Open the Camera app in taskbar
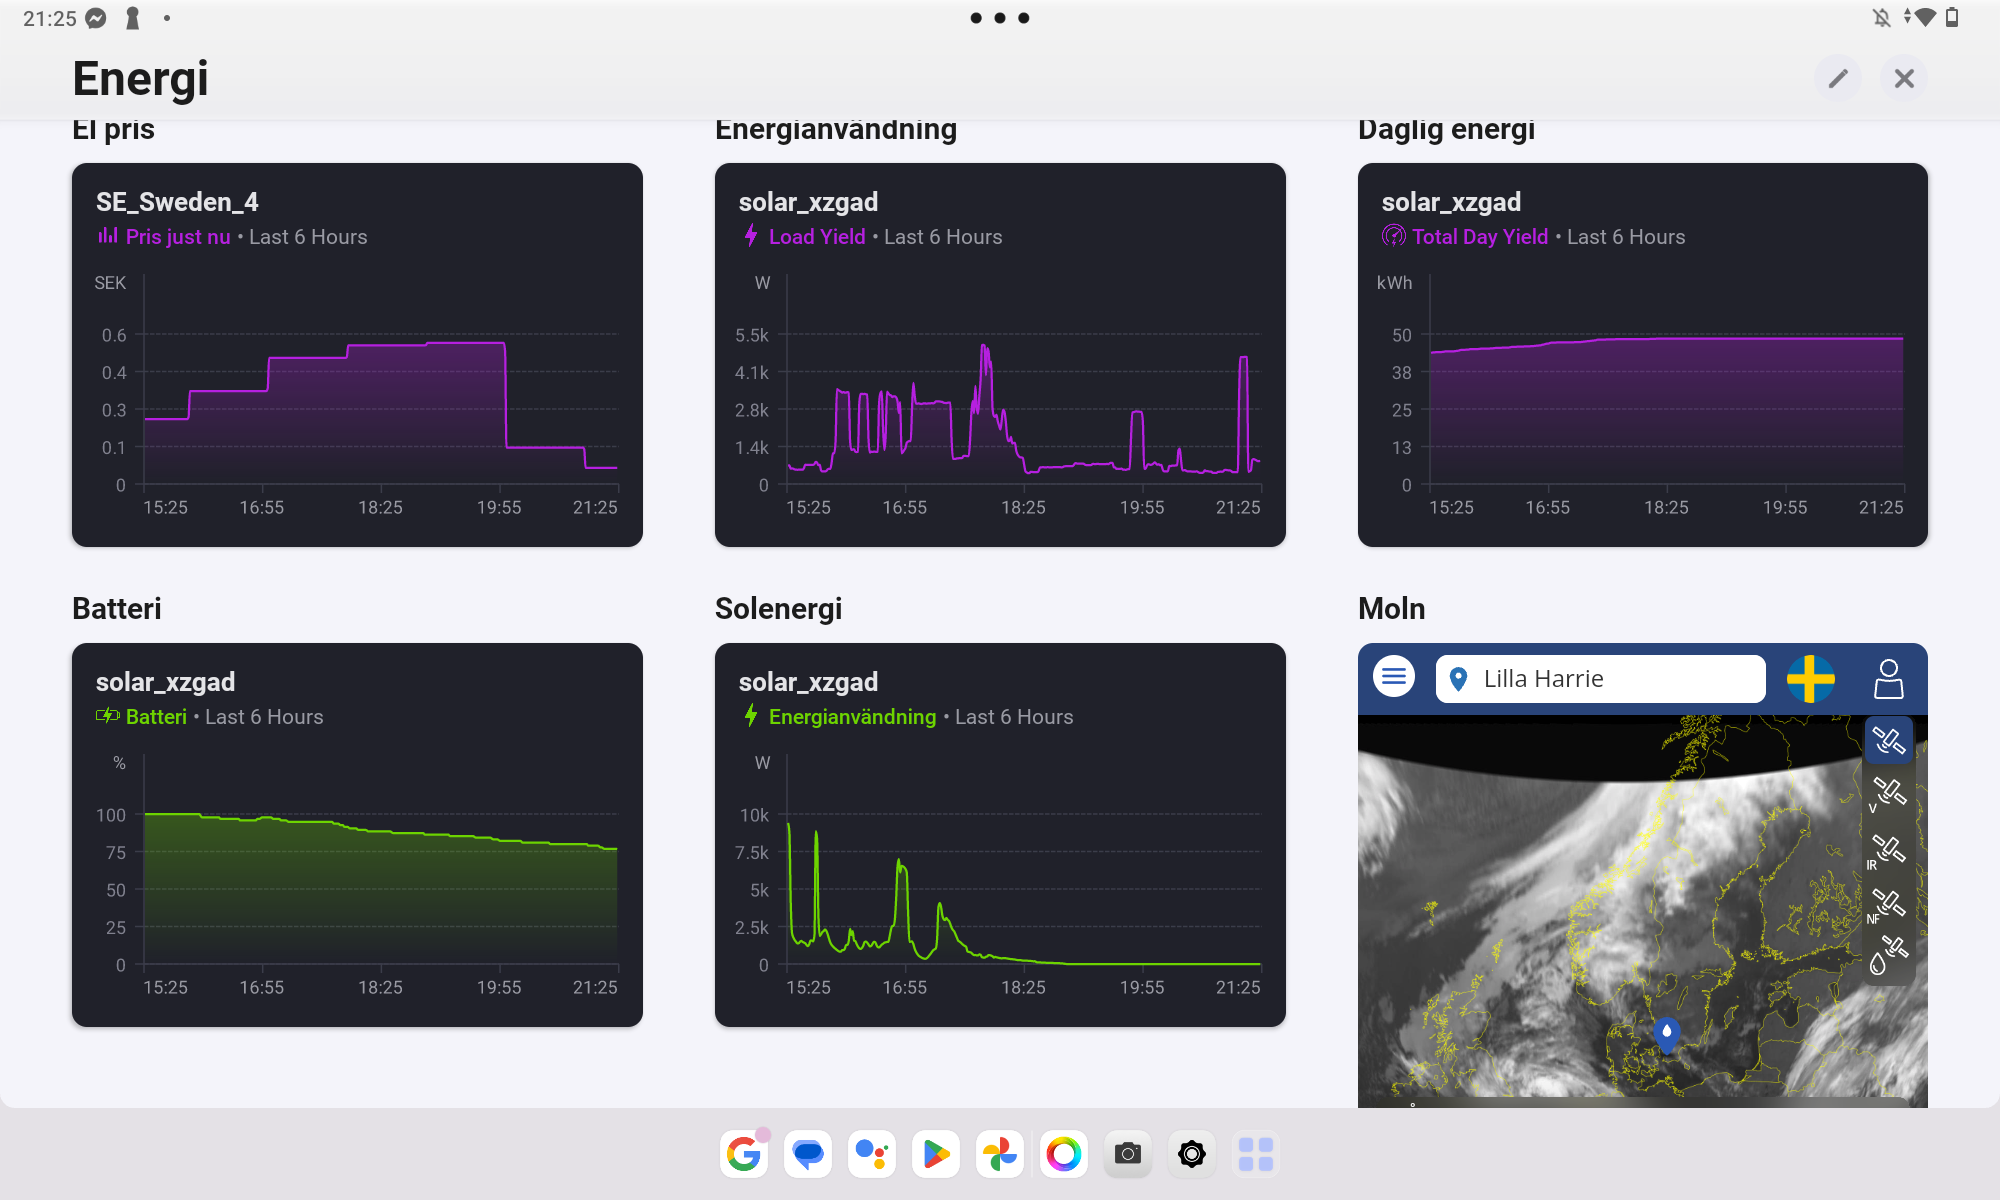This screenshot has width=2000, height=1200. tap(1128, 1154)
